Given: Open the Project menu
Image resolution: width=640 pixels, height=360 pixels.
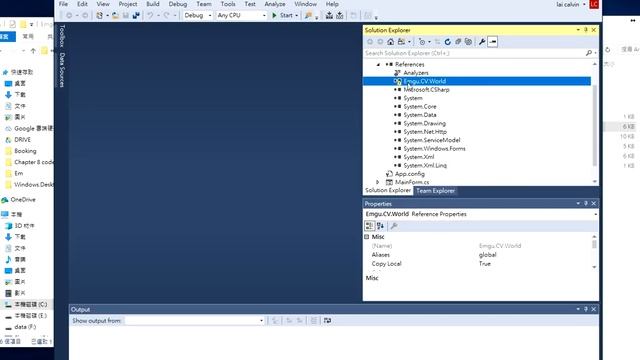Looking at the screenshot, I should (x=128, y=4).
